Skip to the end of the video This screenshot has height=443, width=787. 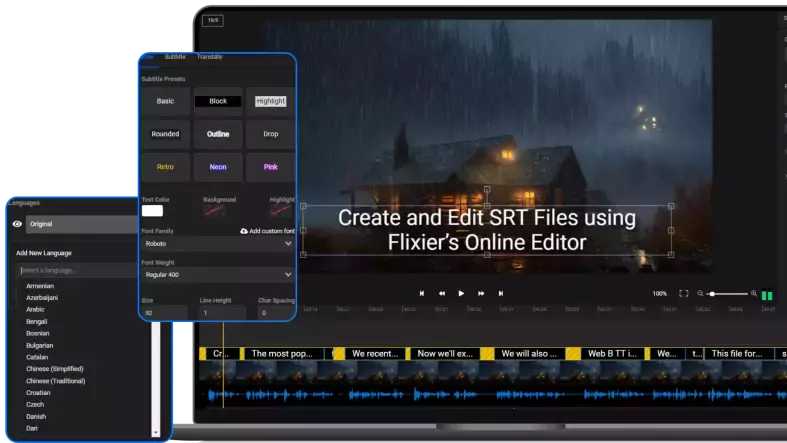tap(500, 294)
